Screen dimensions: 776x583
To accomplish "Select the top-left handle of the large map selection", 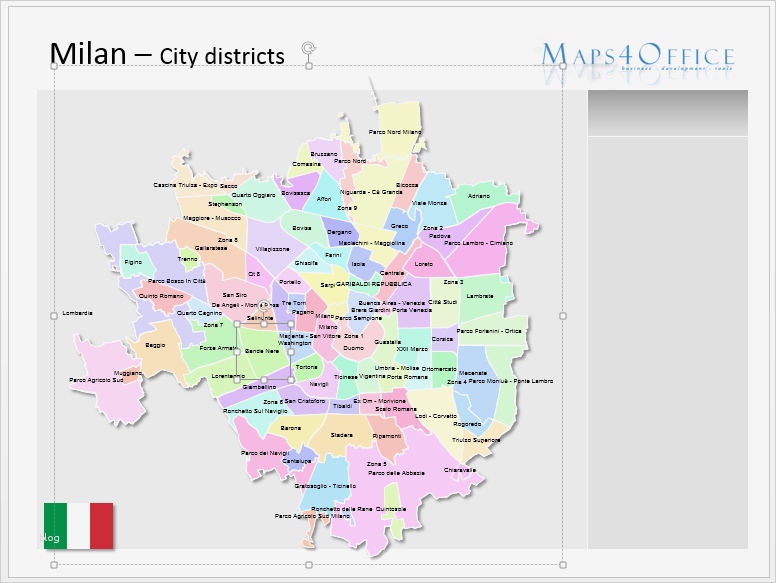I will pos(54,66).
